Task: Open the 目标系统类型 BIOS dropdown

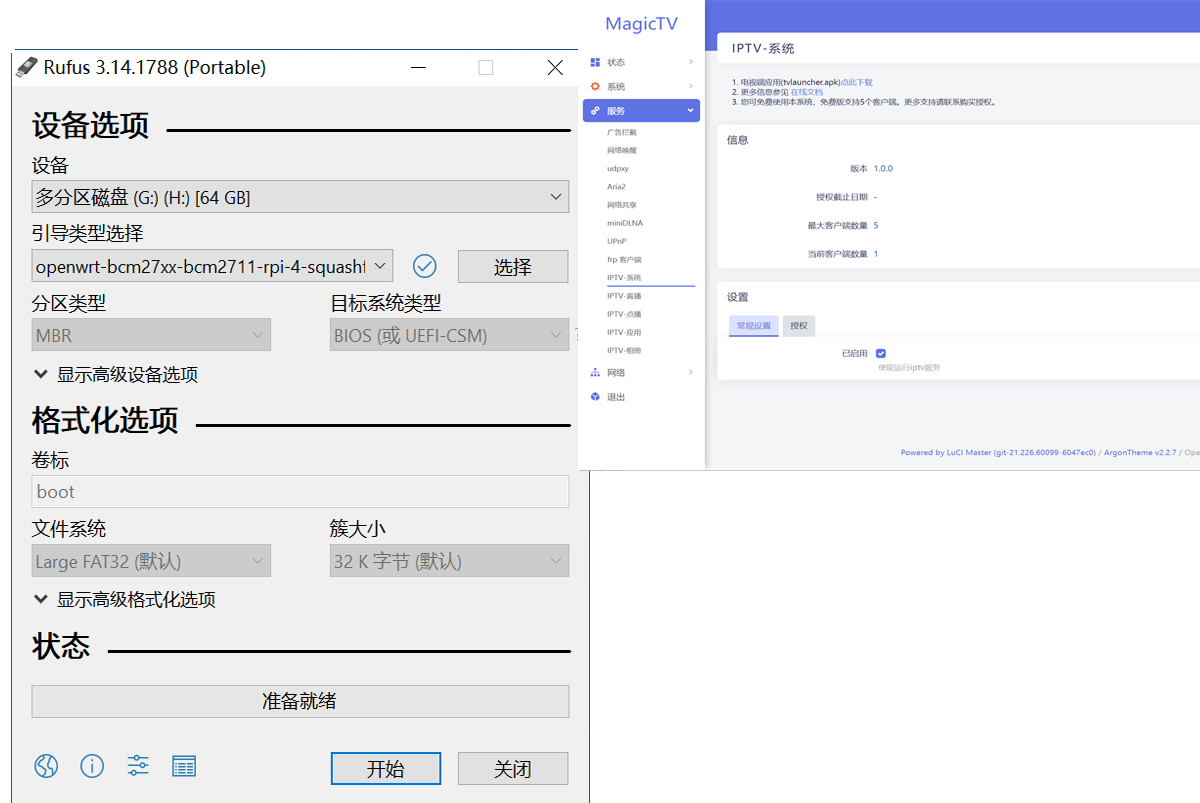Action: click(x=449, y=335)
